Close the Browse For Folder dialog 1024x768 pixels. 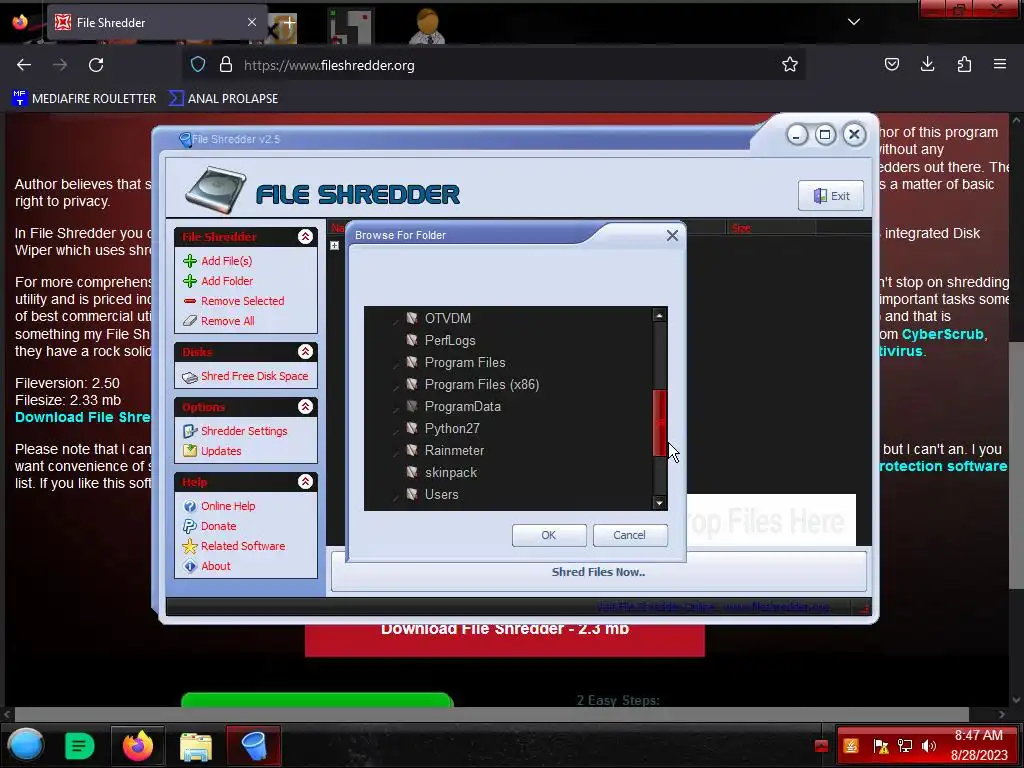coord(672,236)
